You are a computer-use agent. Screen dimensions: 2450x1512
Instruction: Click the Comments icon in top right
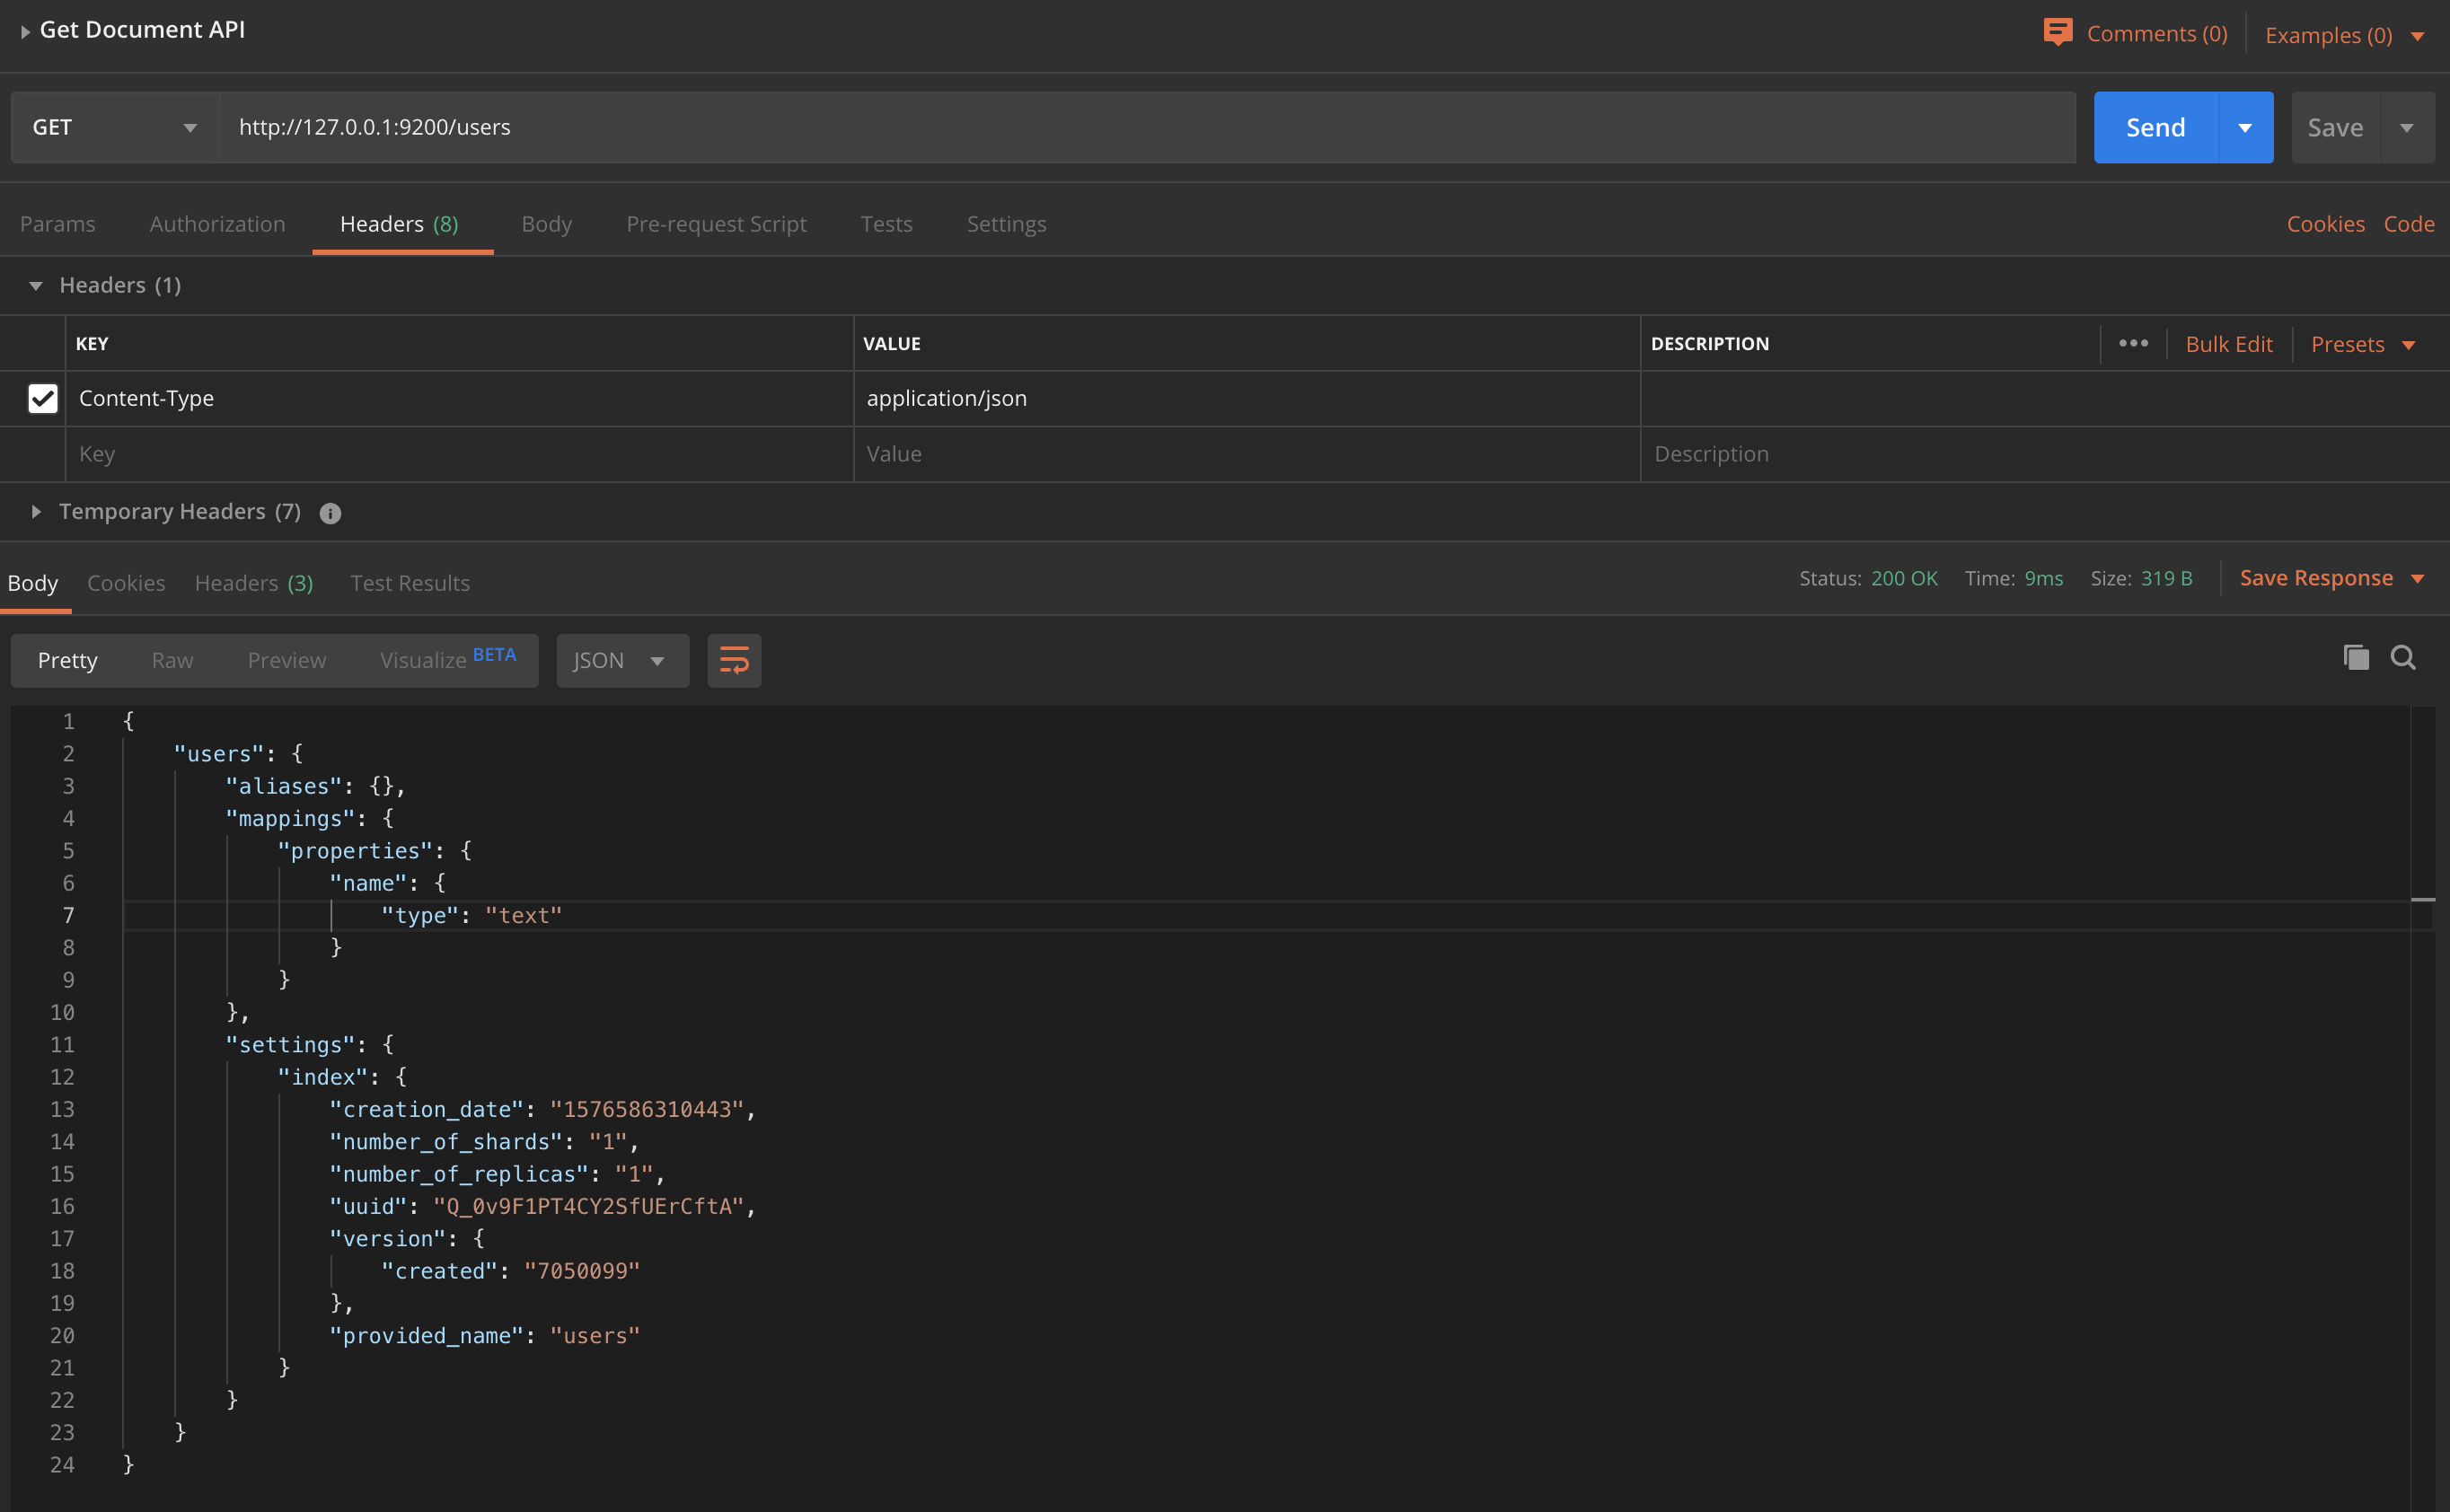tap(2058, 30)
